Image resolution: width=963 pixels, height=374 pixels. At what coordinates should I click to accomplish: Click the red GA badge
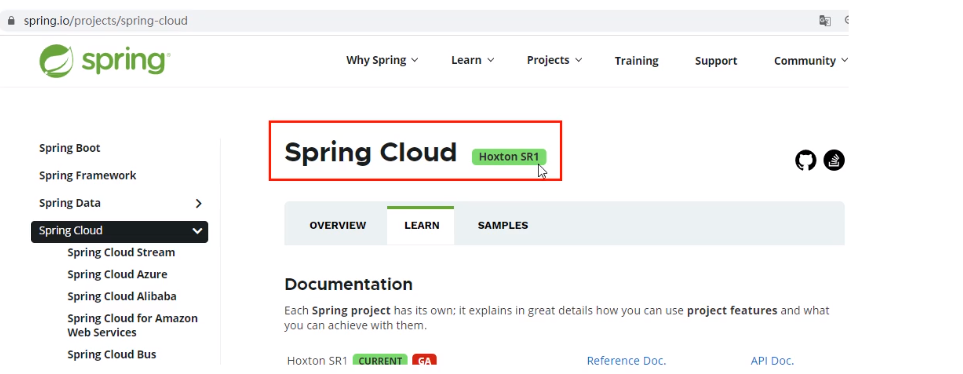[x=424, y=361]
